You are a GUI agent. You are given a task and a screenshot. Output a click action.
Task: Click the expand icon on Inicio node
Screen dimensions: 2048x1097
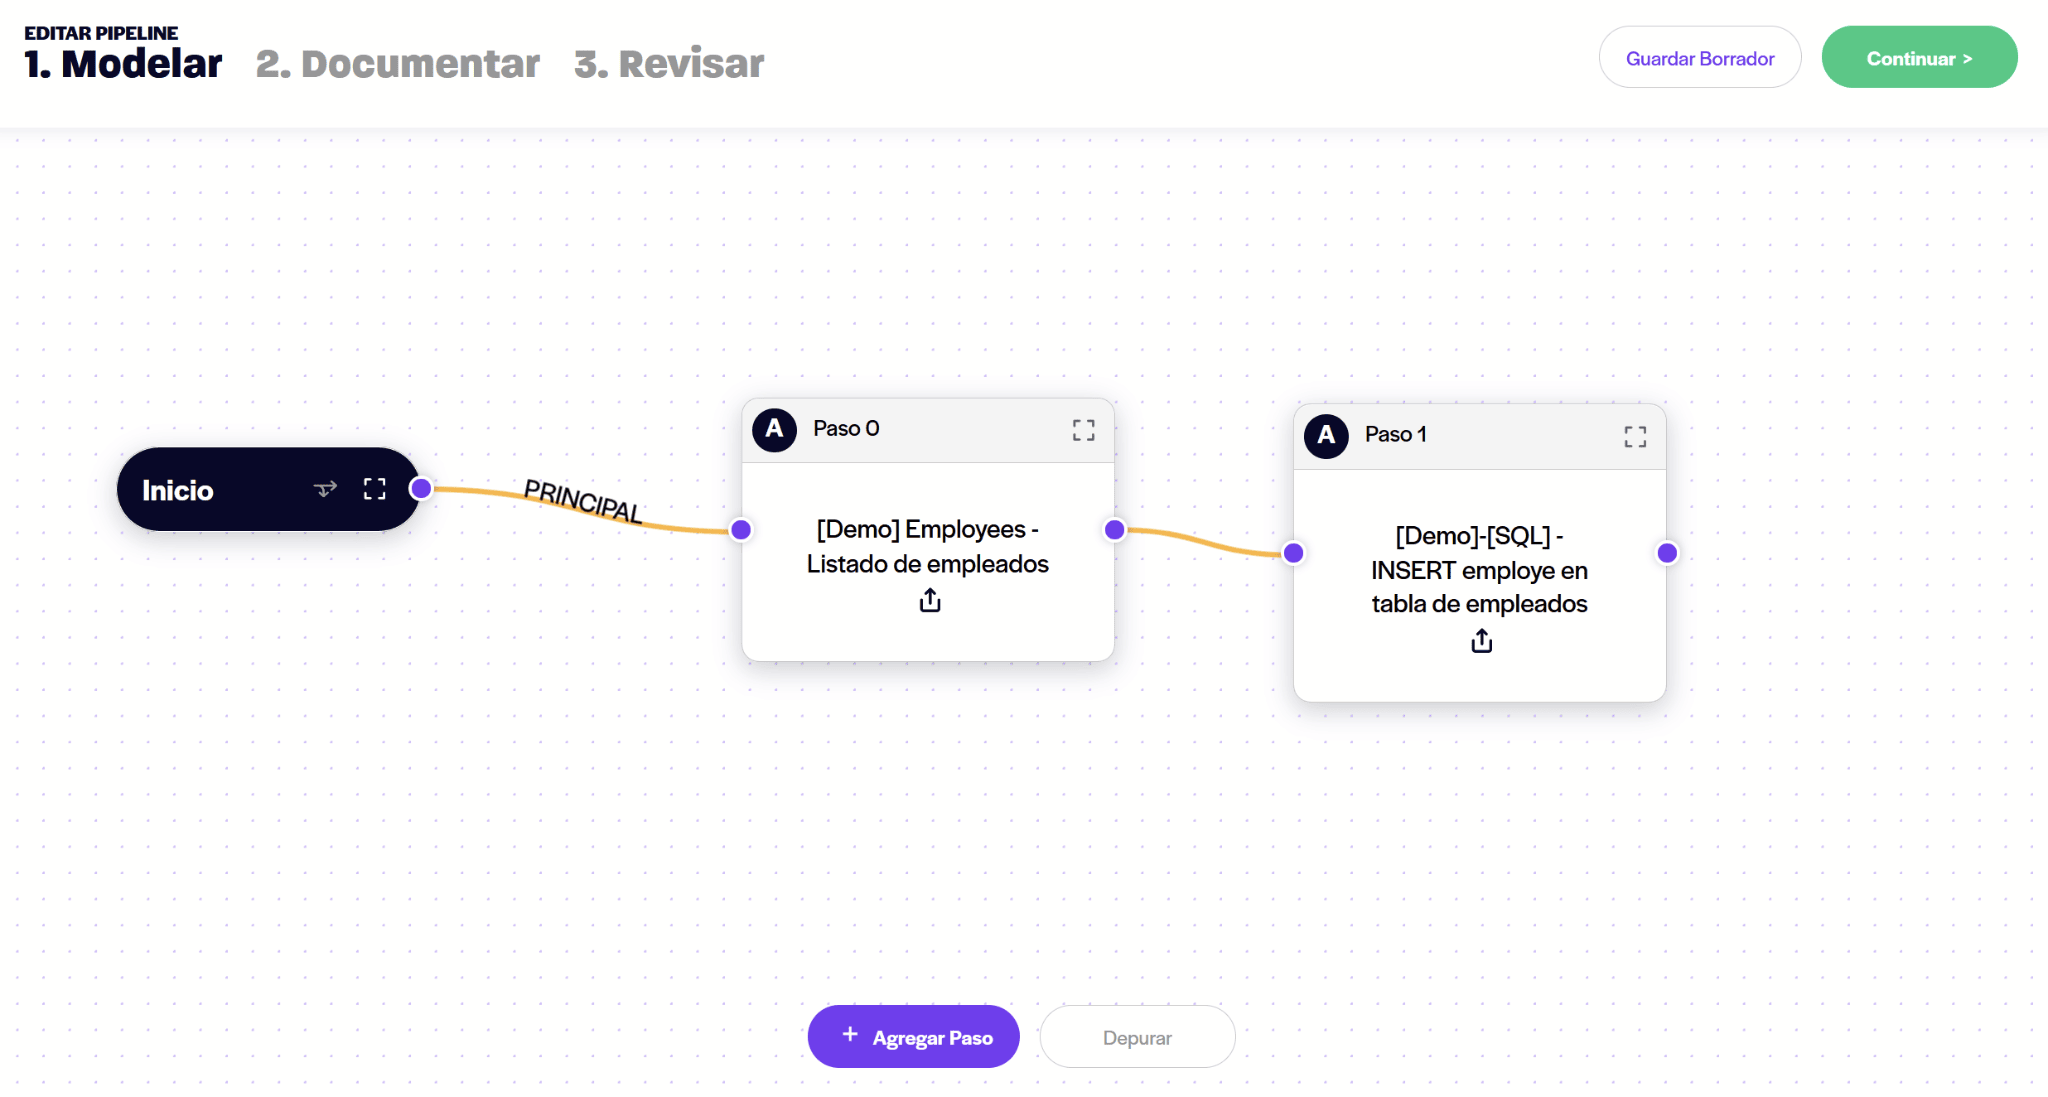tap(374, 489)
